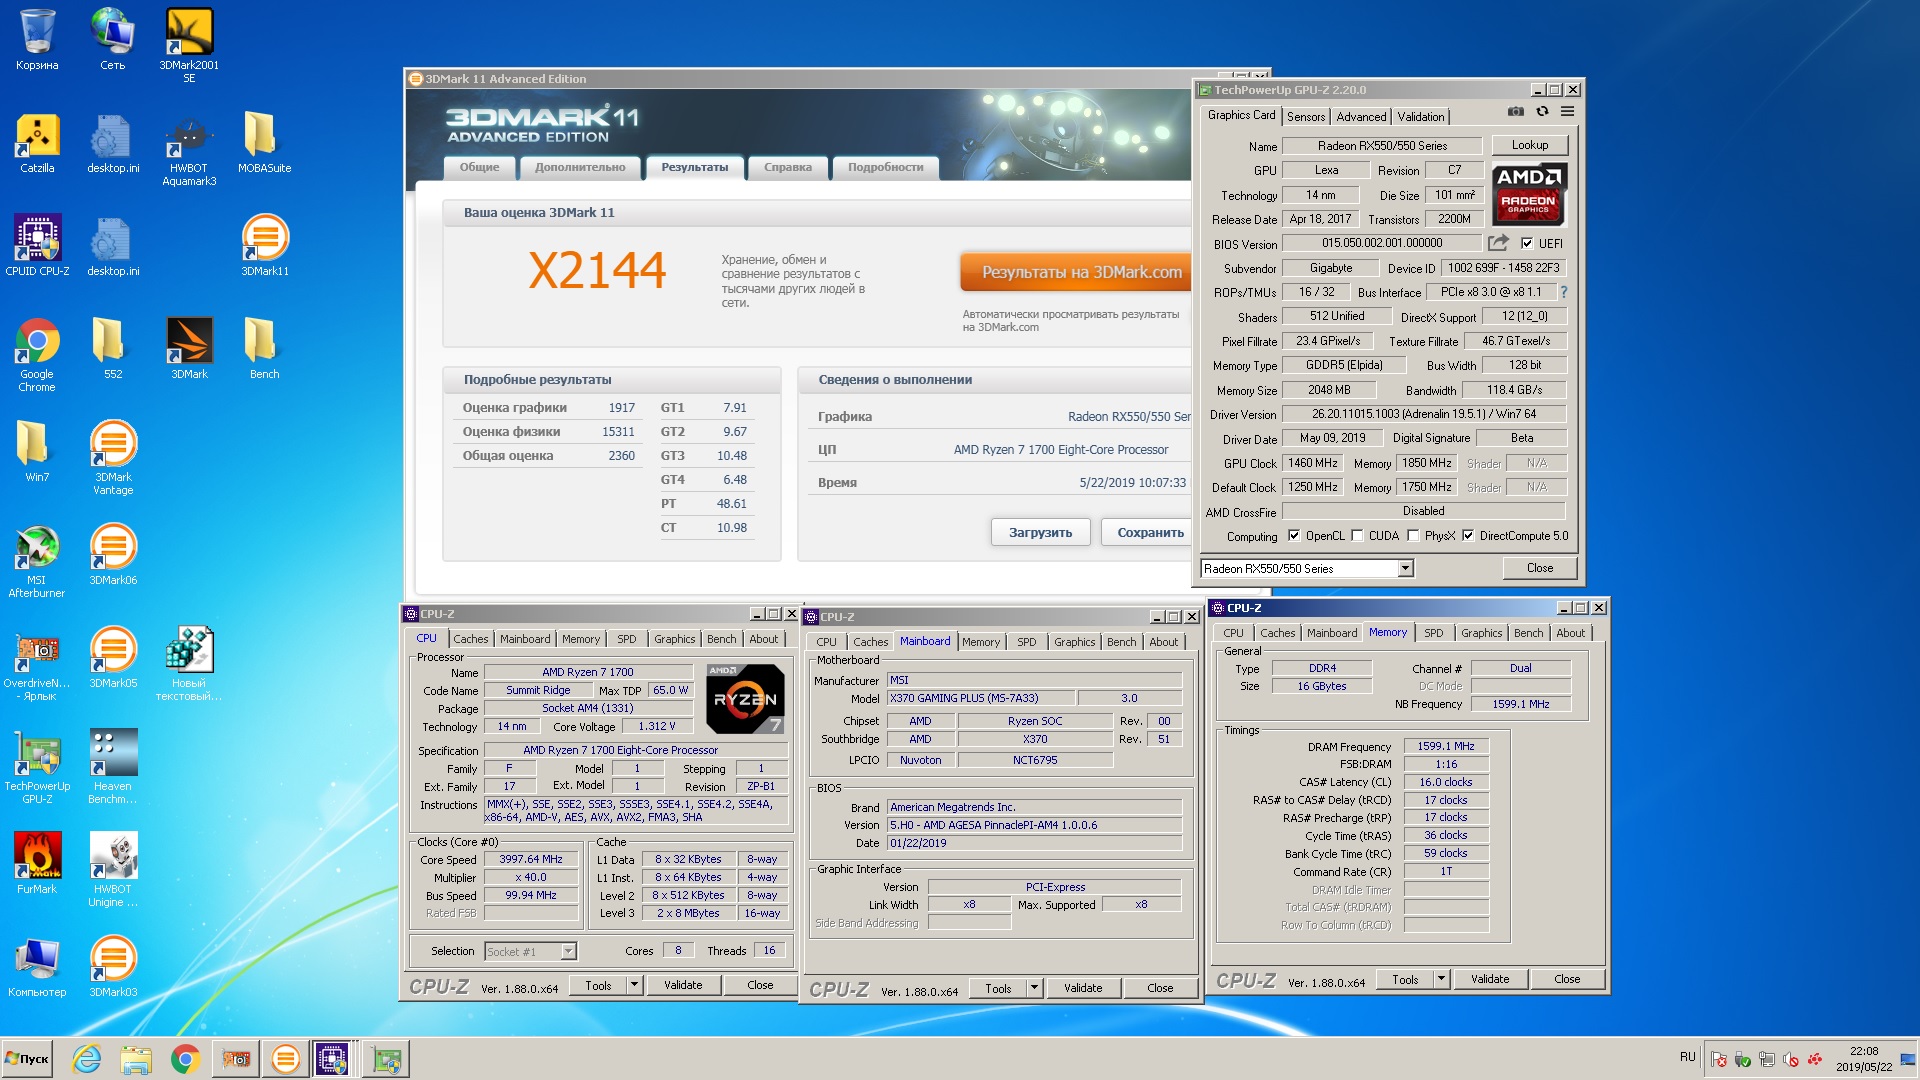Click the Загрузить button
This screenshot has width=1920, height=1080.
1040,533
